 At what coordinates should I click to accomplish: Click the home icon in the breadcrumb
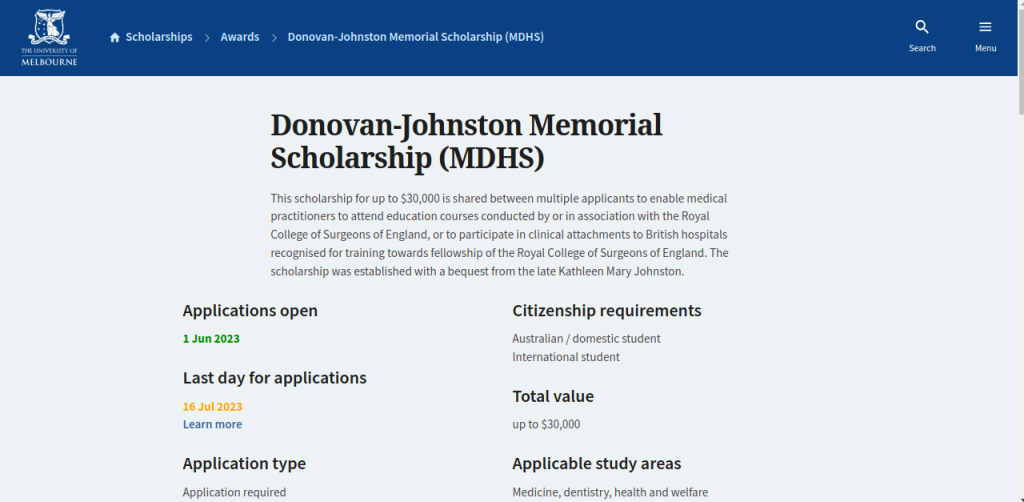[x=115, y=38]
